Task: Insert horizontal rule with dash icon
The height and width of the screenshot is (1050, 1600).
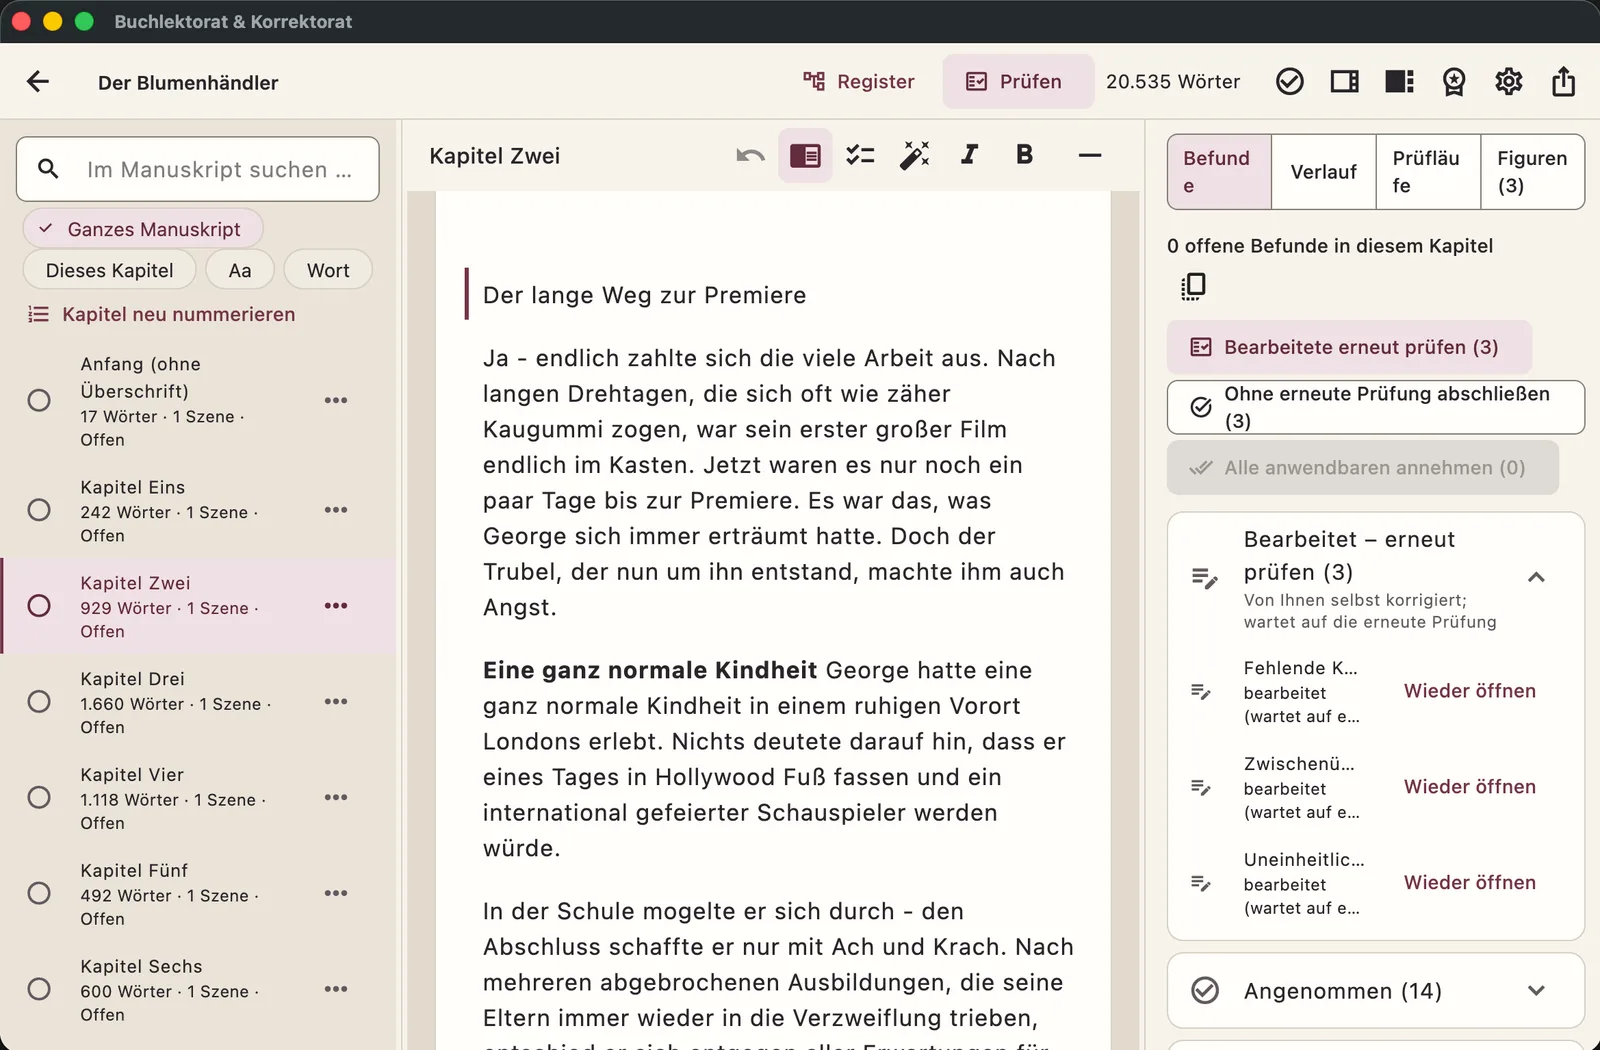Action: (x=1090, y=156)
